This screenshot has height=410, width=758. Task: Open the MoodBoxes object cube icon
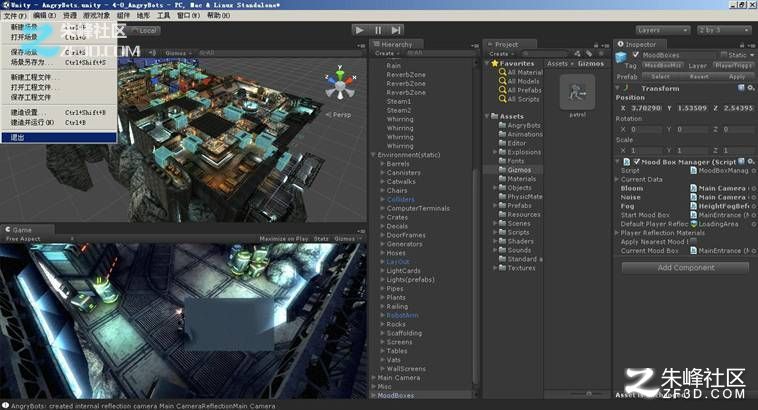click(x=621, y=57)
